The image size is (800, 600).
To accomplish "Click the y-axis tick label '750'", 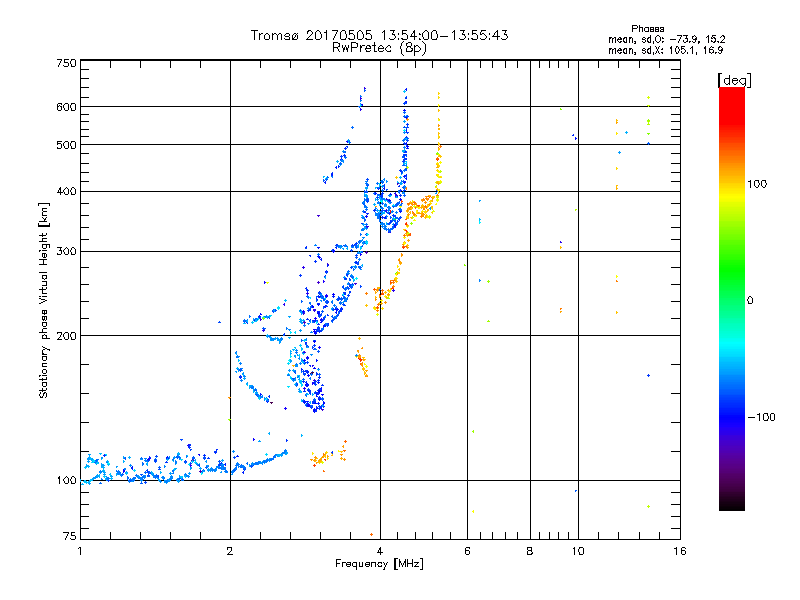I will (x=66, y=63).
